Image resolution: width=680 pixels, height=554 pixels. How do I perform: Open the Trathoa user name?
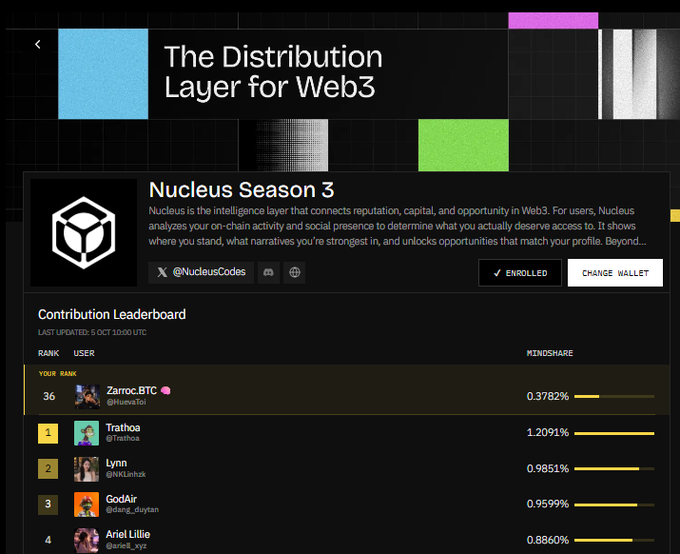click(123, 428)
